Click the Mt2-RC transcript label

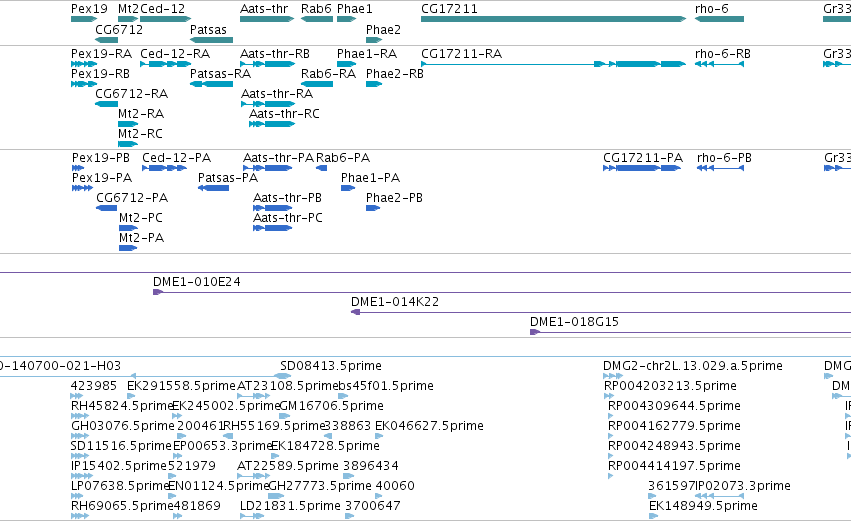(140, 134)
